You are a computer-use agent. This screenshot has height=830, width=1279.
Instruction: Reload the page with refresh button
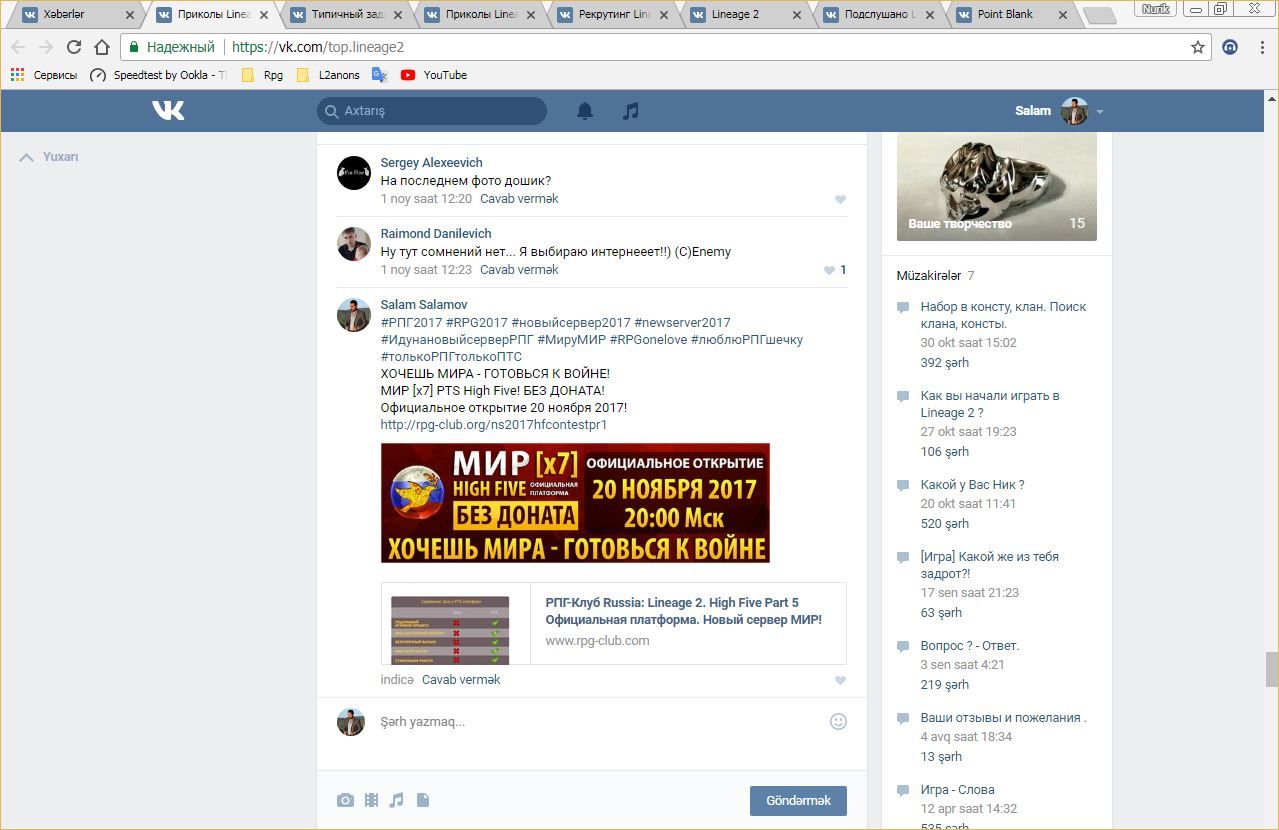[x=74, y=47]
